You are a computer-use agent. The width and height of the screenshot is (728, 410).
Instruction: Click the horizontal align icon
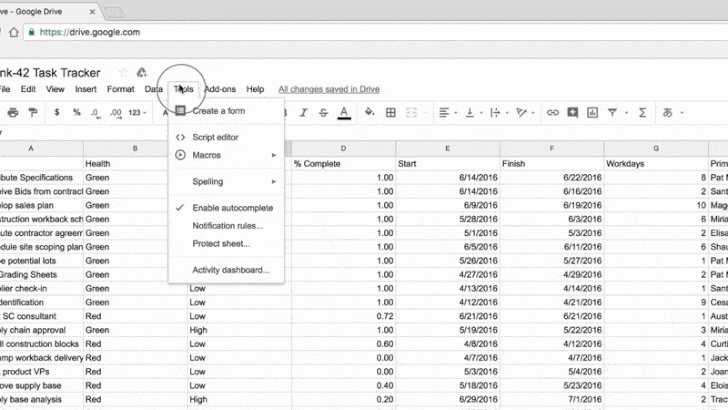click(x=444, y=112)
